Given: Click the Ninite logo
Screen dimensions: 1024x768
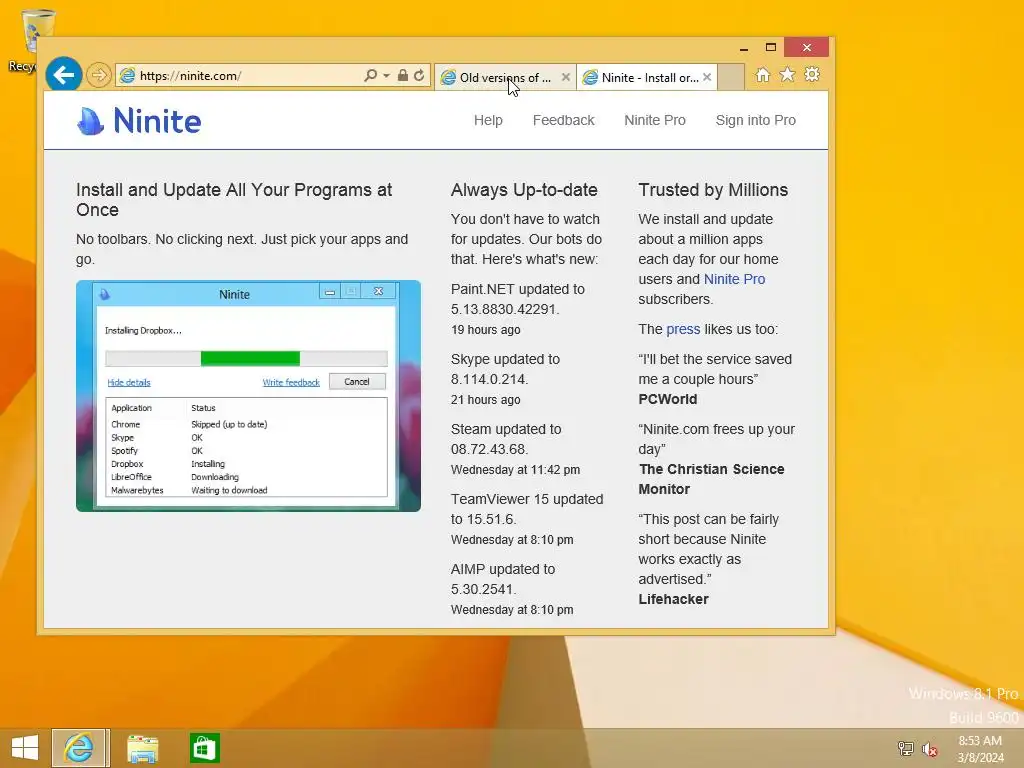Looking at the screenshot, I should coord(139,121).
